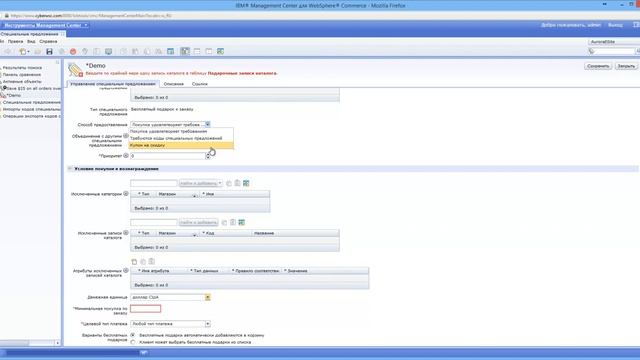The height and width of the screenshot is (360, 640).
Task: Select Импорты кодов специальных item
Action: (31, 109)
